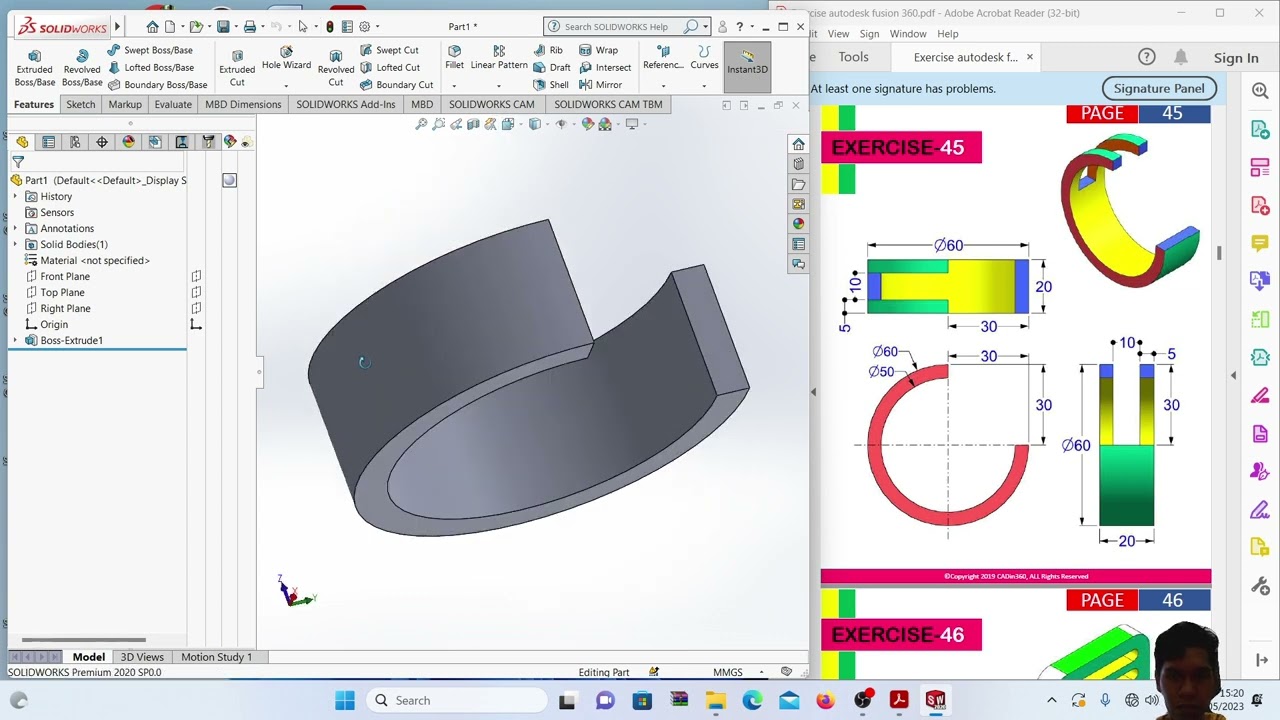Viewport: 1280px width, 720px height.
Task: Select the Mirror feature tool
Action: coord(600,85)
